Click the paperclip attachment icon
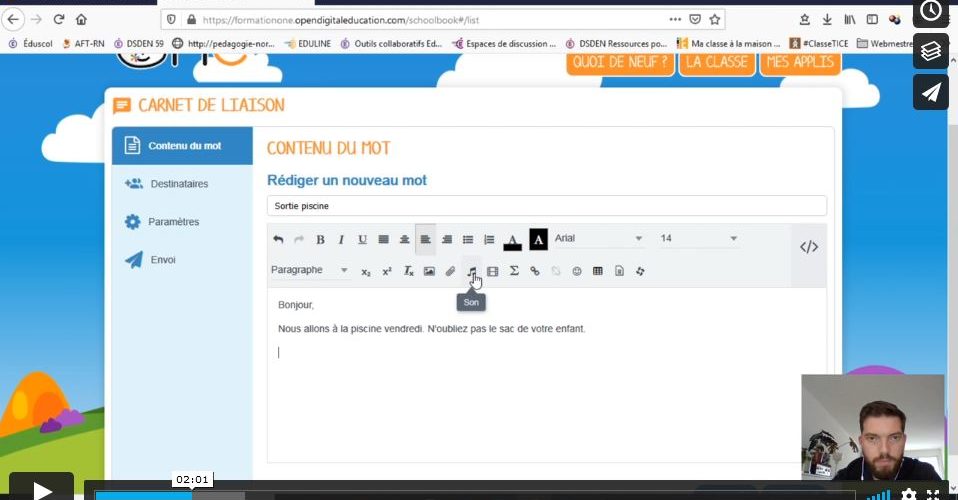 [x=450, y=271]
